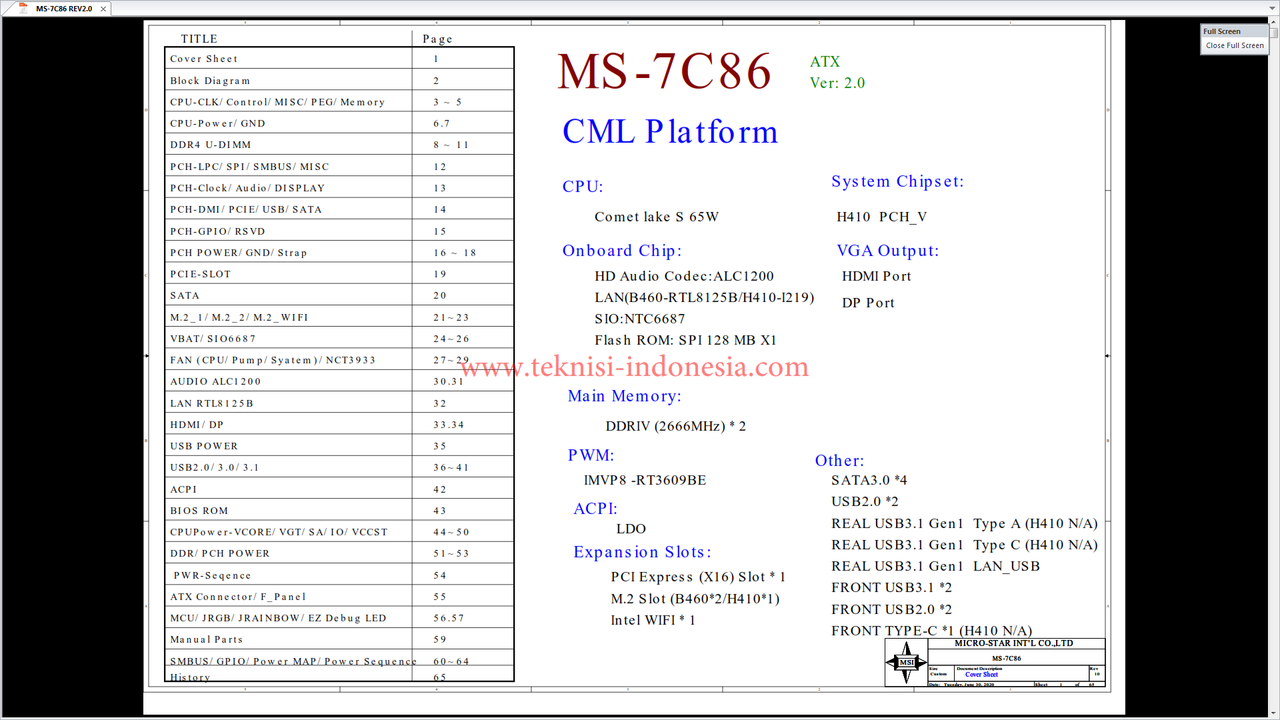Click the PCH-GPIO/RSVD row
Image resolution: width=1280 pixels, height=720 pixels.
[x=339, y=231]
